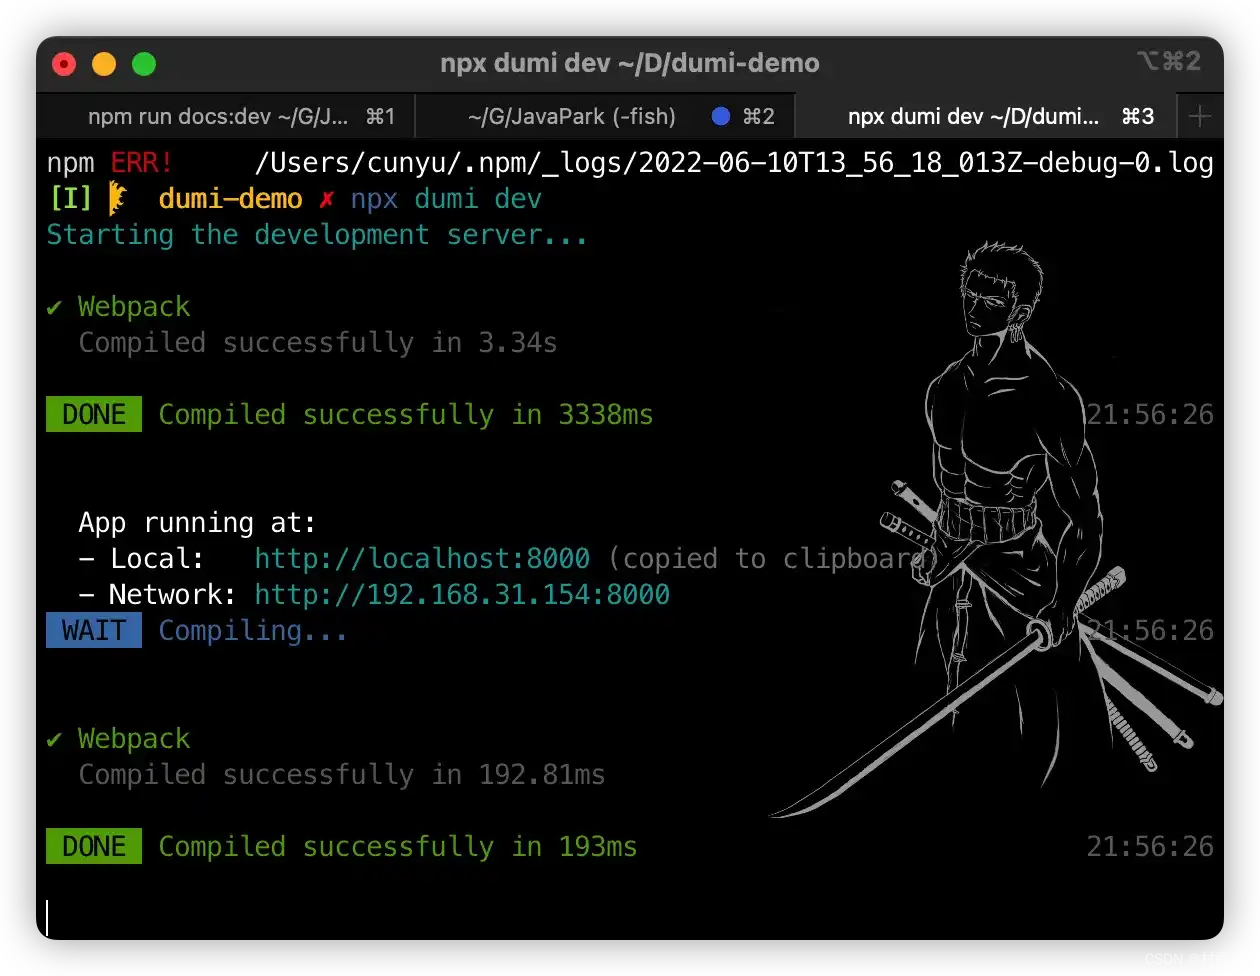This screenshot has width=1260, height=976.
Task: Click the npm debug log file path
Action: [x=734, y=163]
